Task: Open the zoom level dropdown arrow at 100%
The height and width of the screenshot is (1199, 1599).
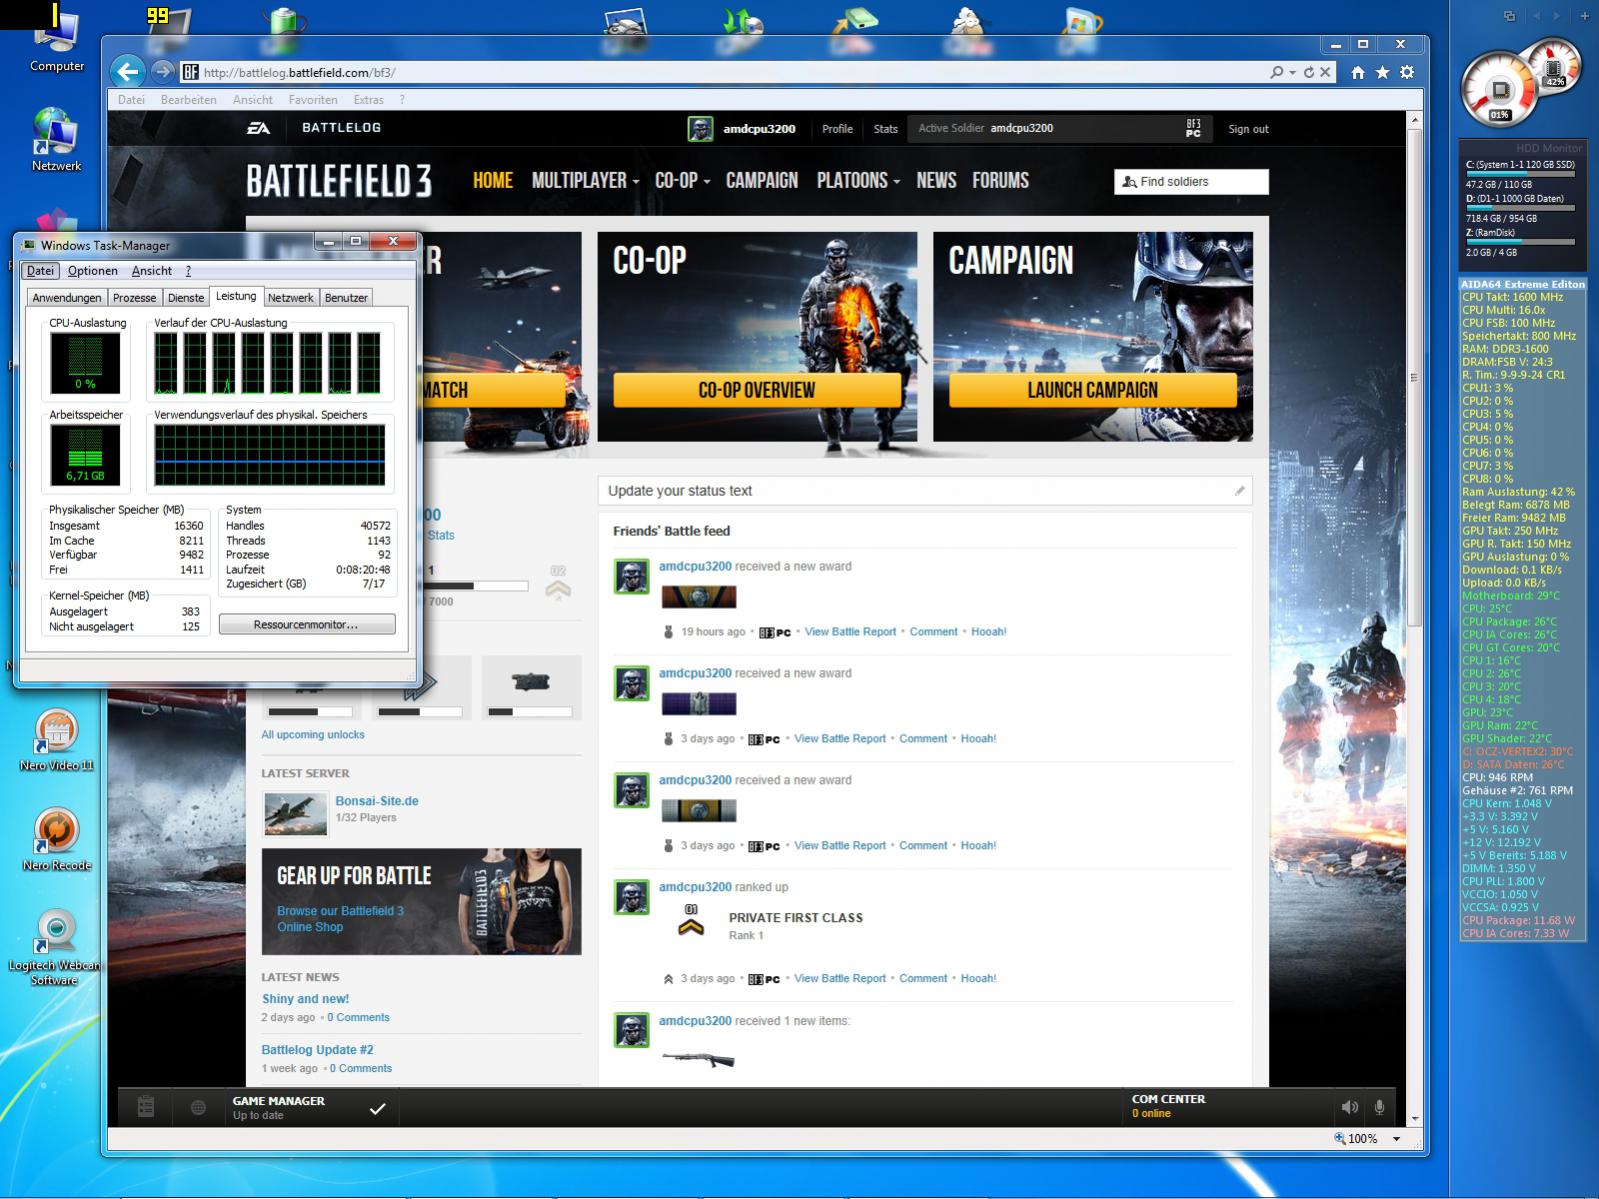Action: click(1397, 1138)
